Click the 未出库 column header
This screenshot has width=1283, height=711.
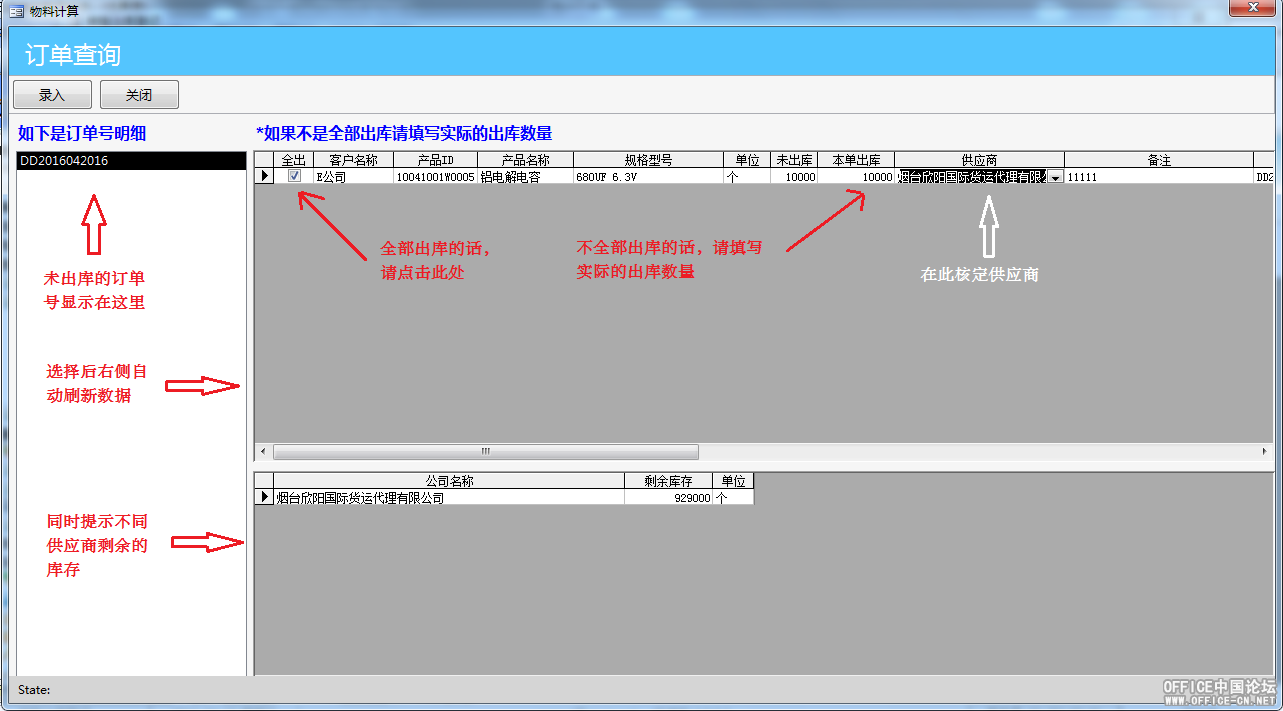click(794, 160)
